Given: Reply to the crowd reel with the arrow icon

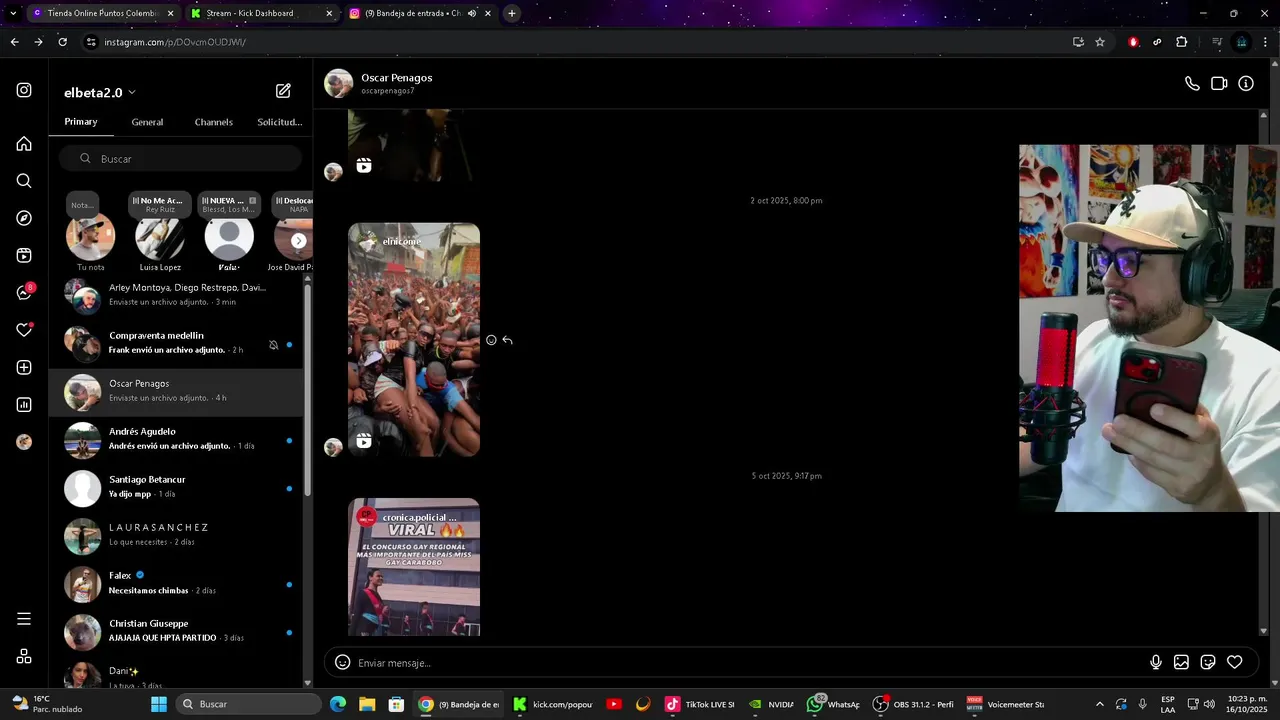Looking at the screenshot, I should click(507, 340).
